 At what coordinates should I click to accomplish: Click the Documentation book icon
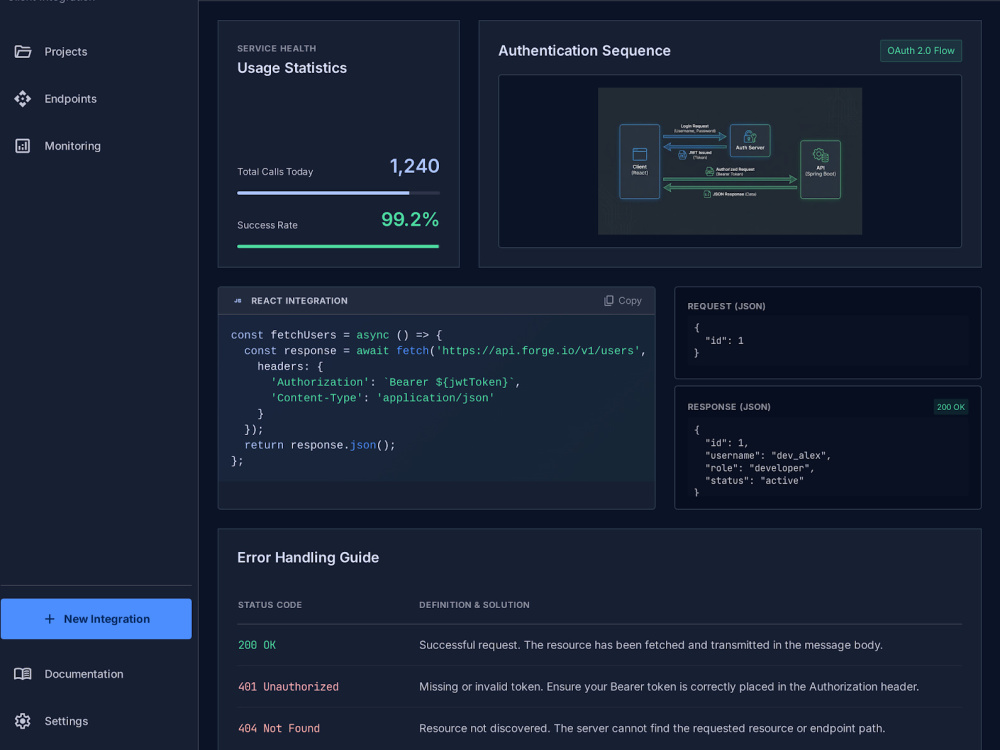coord(23,674)
